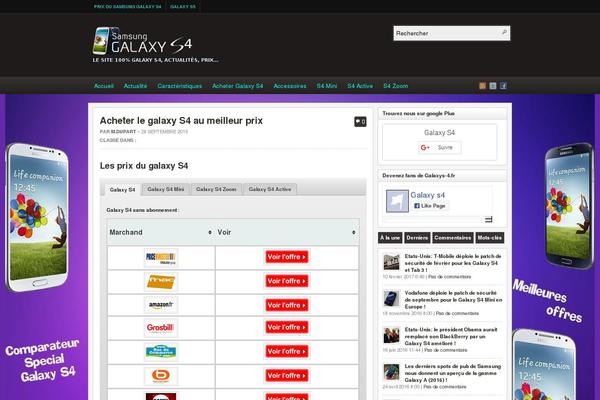
Task: Click the Samsung Galaxy S4 site logo
Action: pyautogui.click(x=142, y=41)
